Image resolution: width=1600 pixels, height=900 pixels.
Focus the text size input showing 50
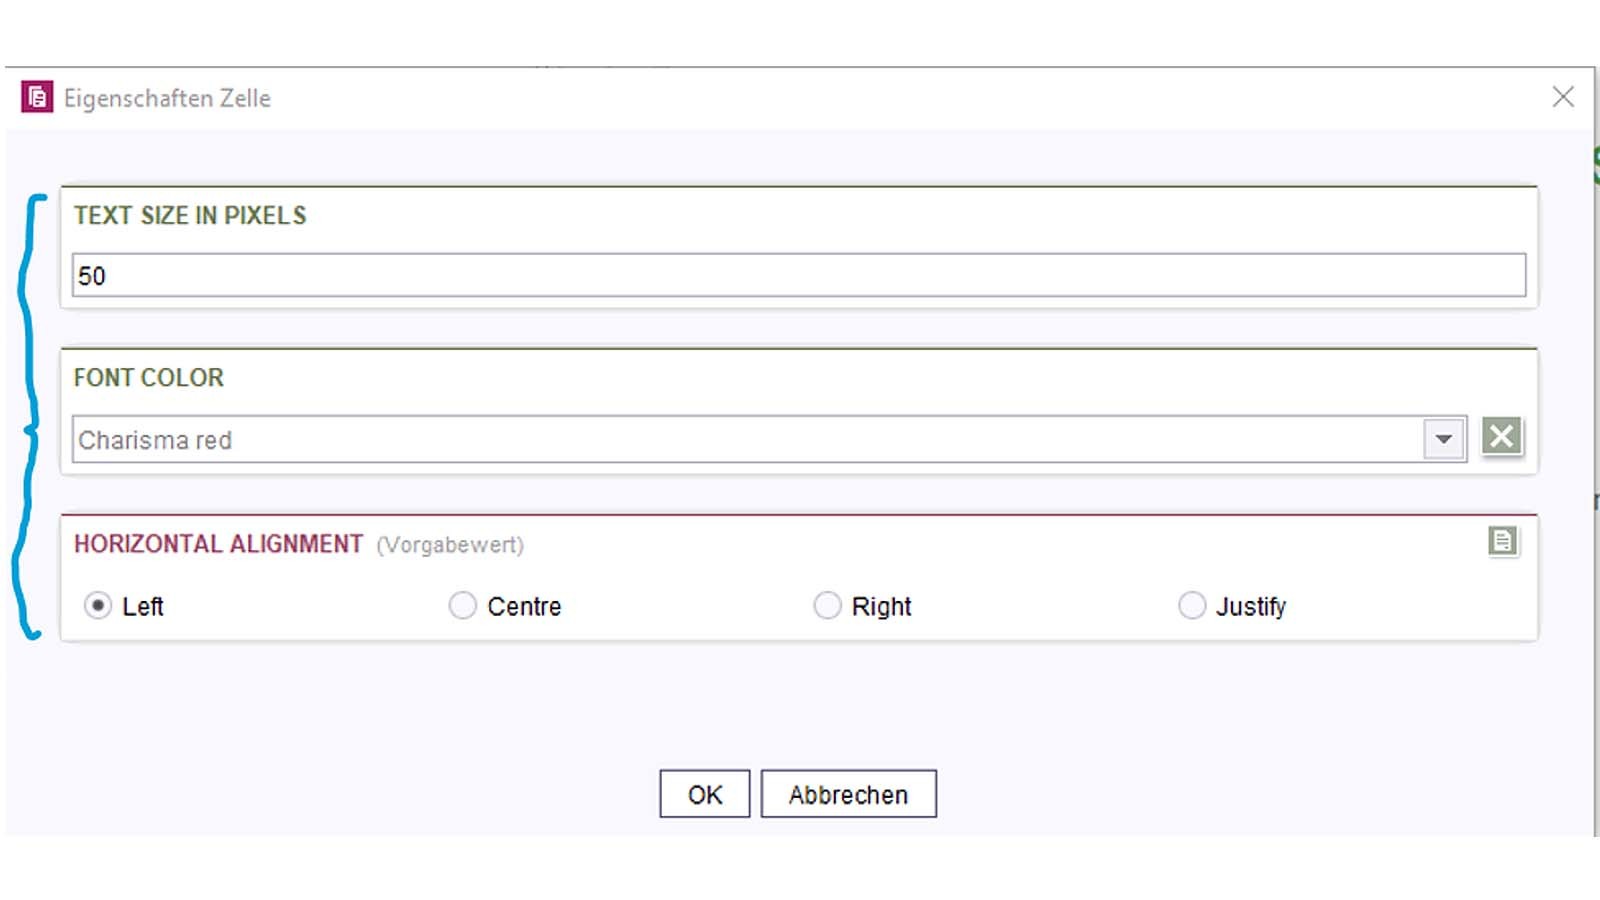[798, 275]
